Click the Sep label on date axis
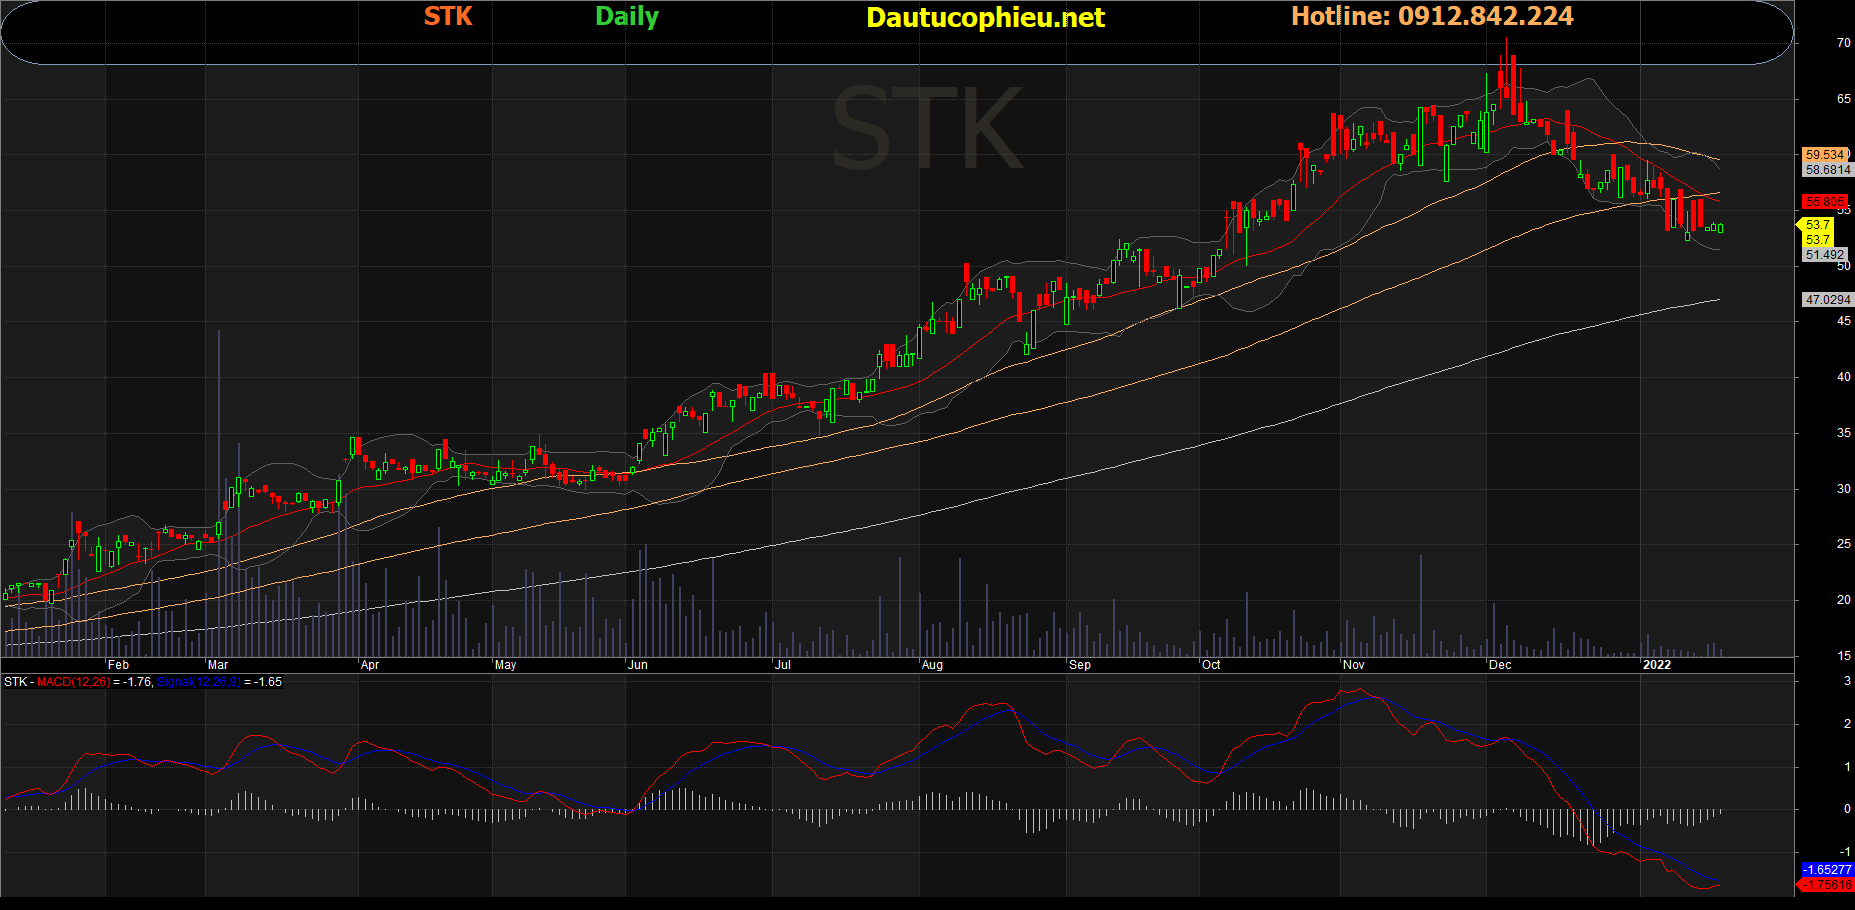 point(1080,665)
